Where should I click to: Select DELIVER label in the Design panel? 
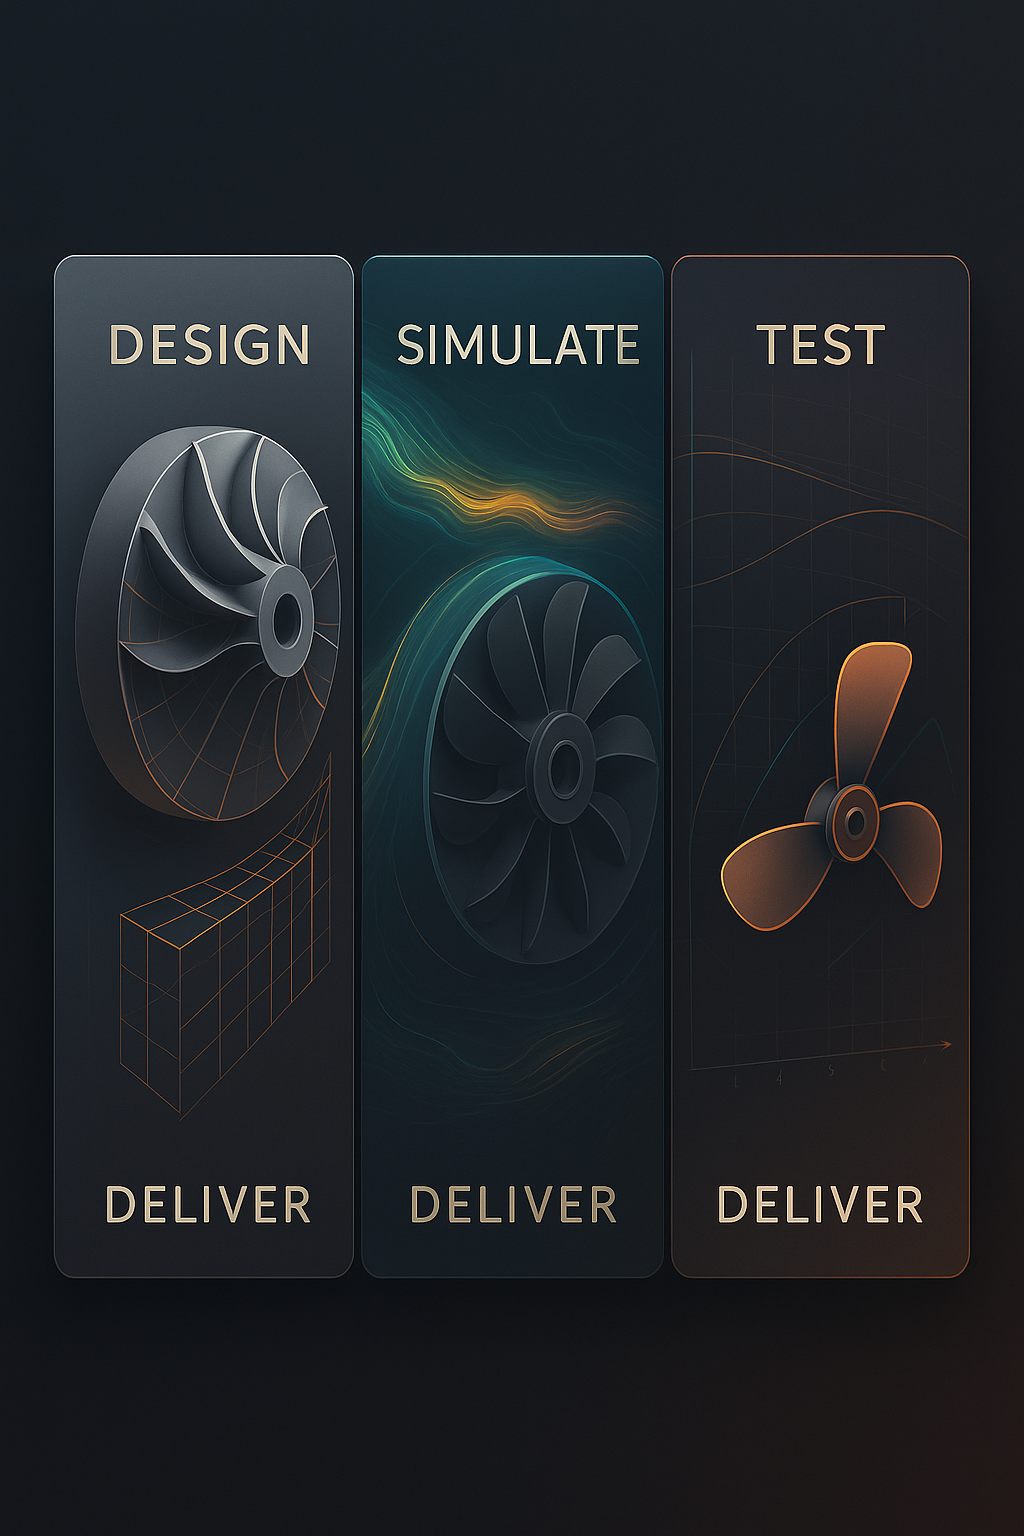coord(208,1205)
